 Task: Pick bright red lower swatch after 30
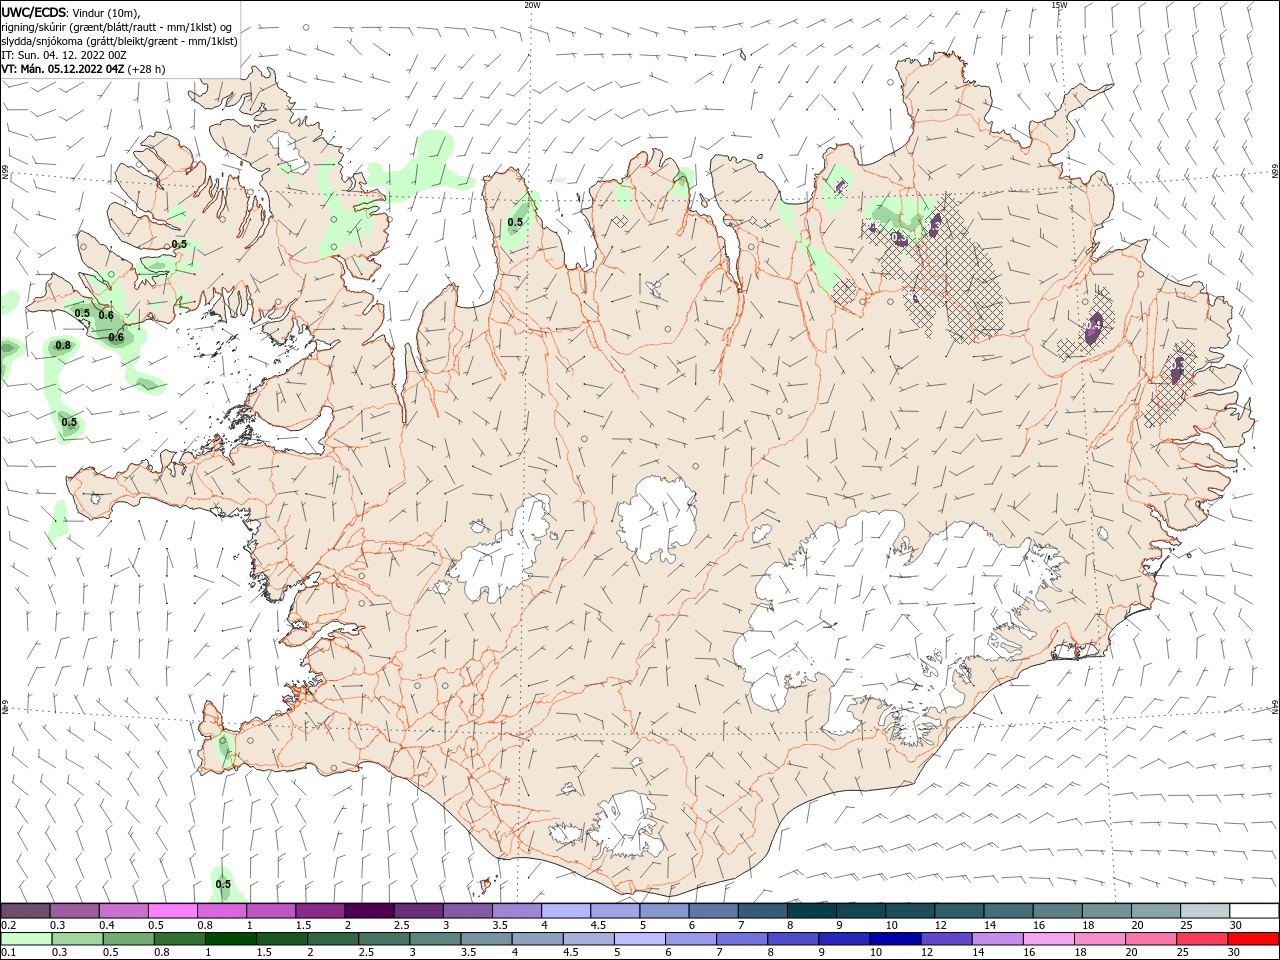(x=1253, y=939)
